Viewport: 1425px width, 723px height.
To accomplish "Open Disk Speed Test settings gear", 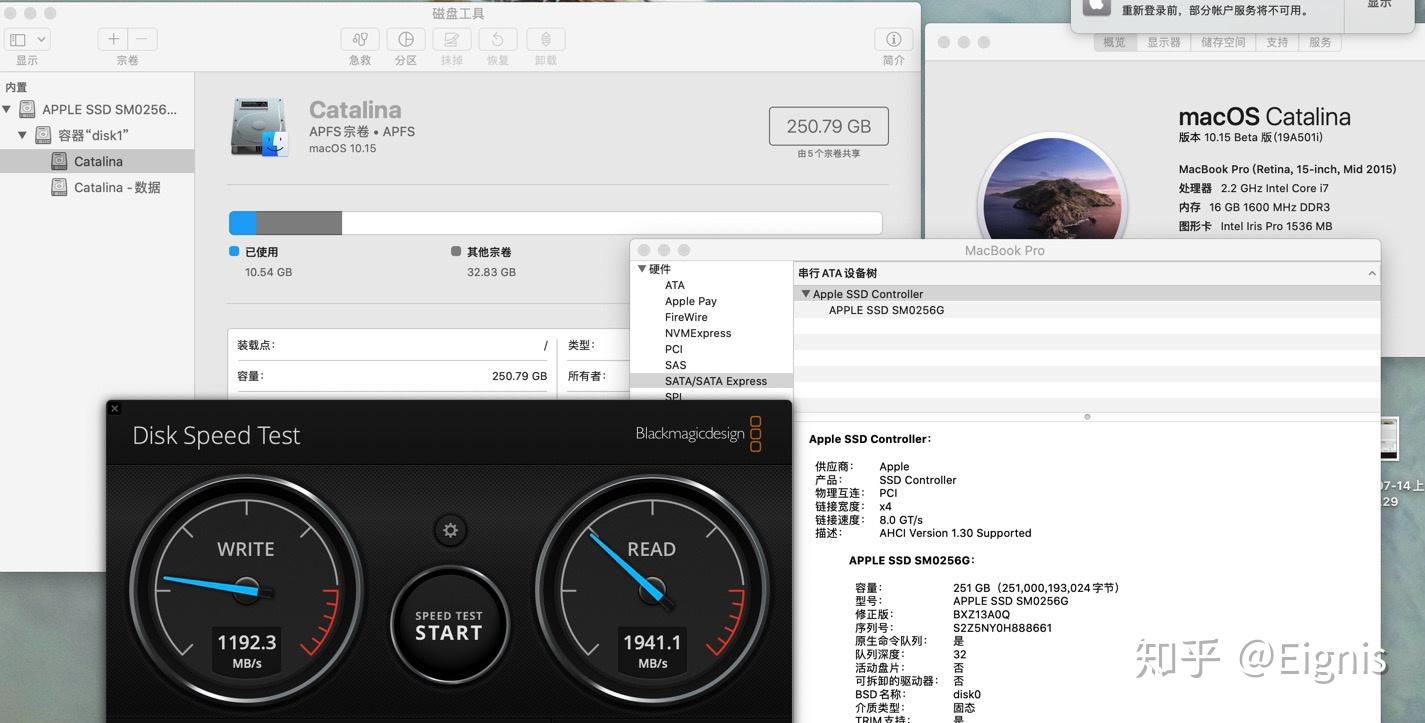I will click(450, 530).
